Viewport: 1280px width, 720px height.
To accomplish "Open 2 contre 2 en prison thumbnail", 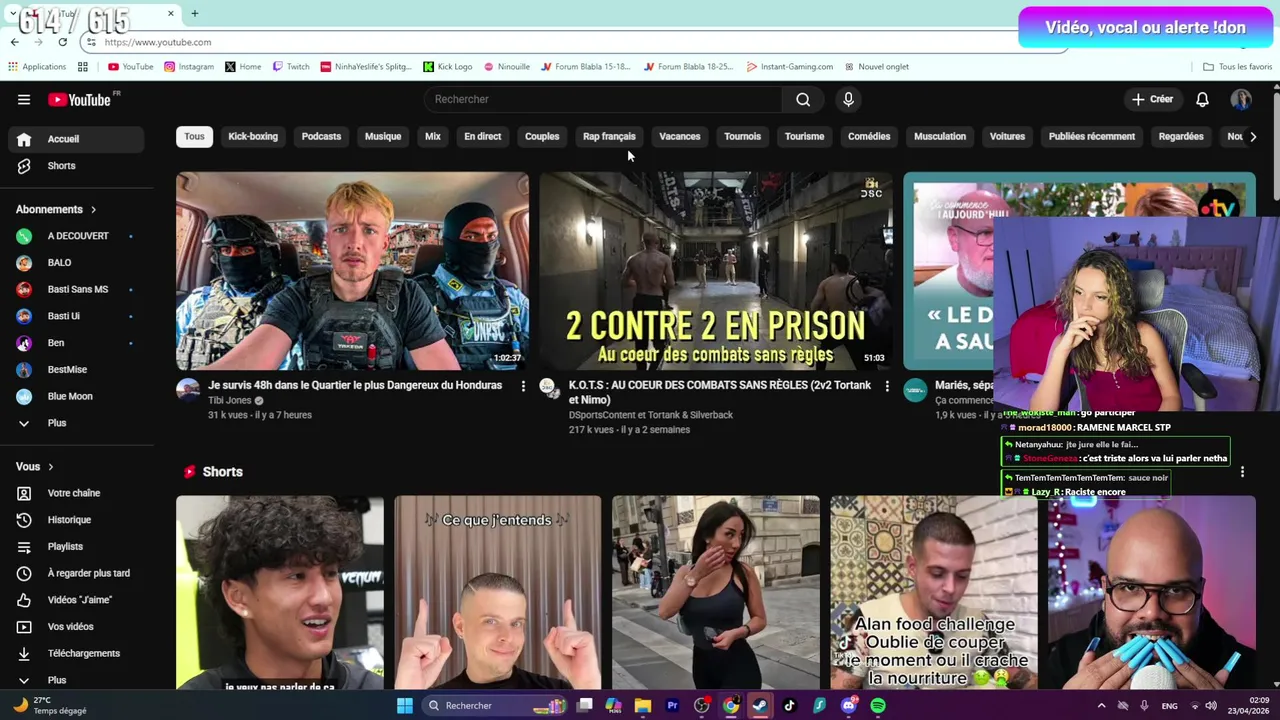I will pos(716,271).
